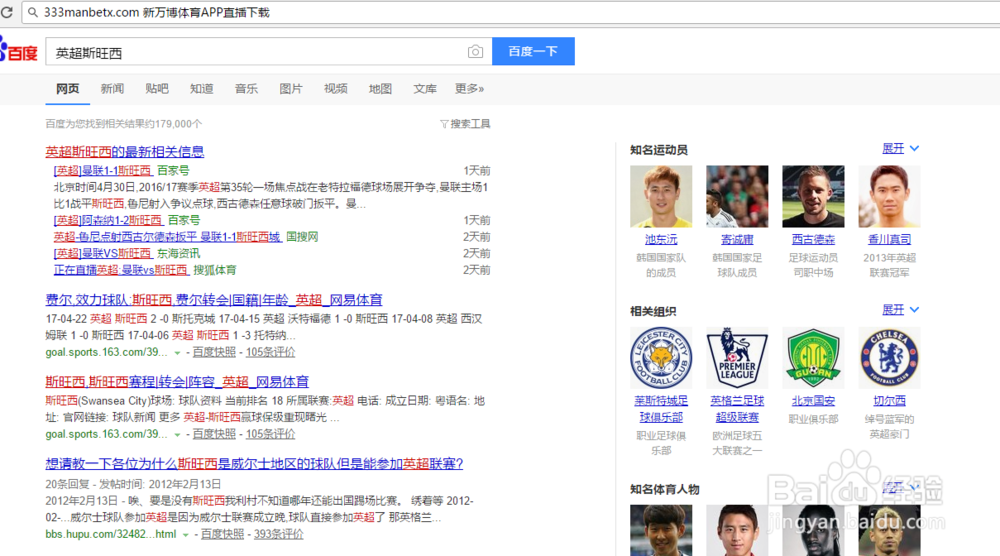Open the [英超]阿森纳1-2斯旺西 news link

pos(108,220)
